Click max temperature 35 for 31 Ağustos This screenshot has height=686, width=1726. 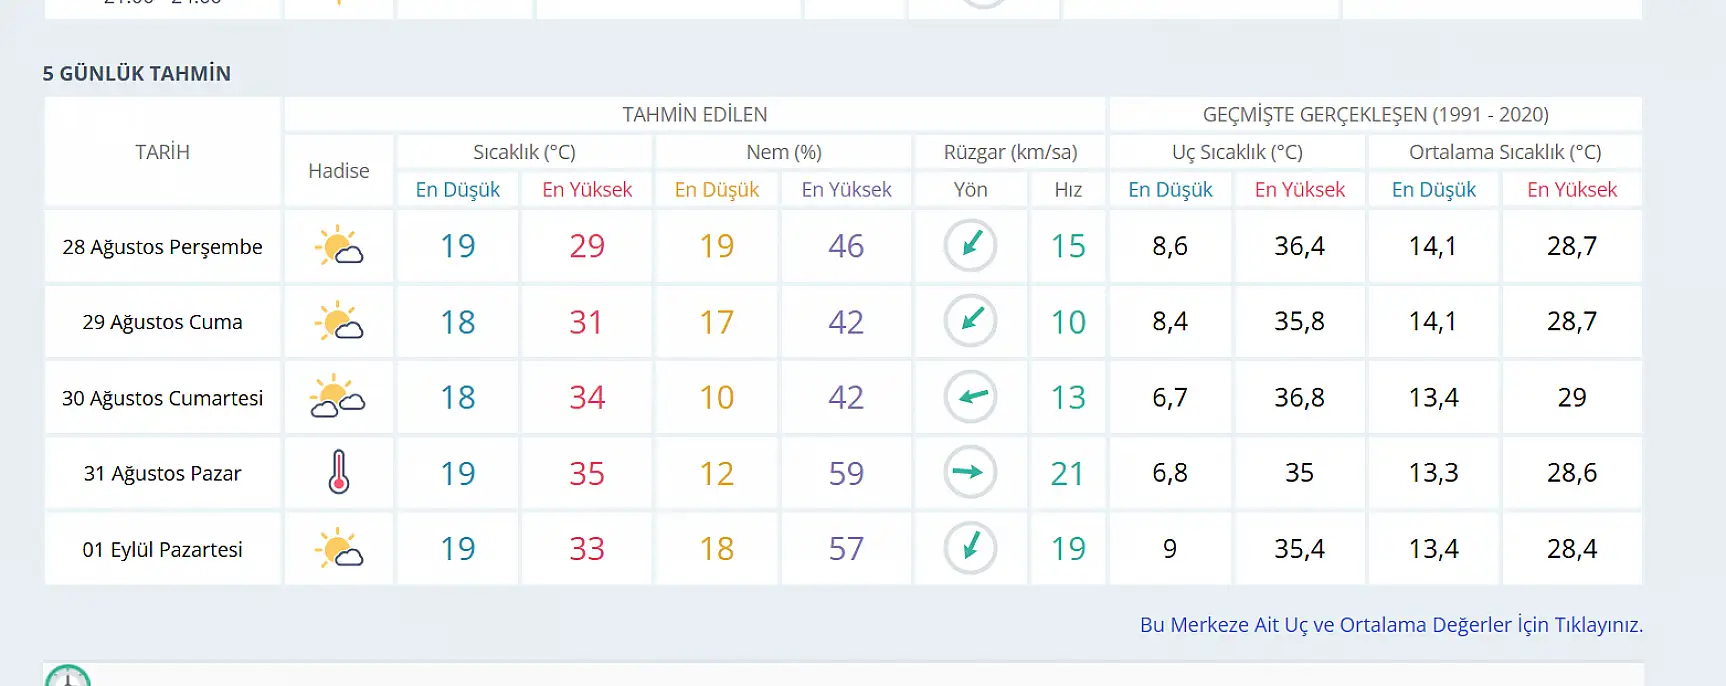pos(587,474)
